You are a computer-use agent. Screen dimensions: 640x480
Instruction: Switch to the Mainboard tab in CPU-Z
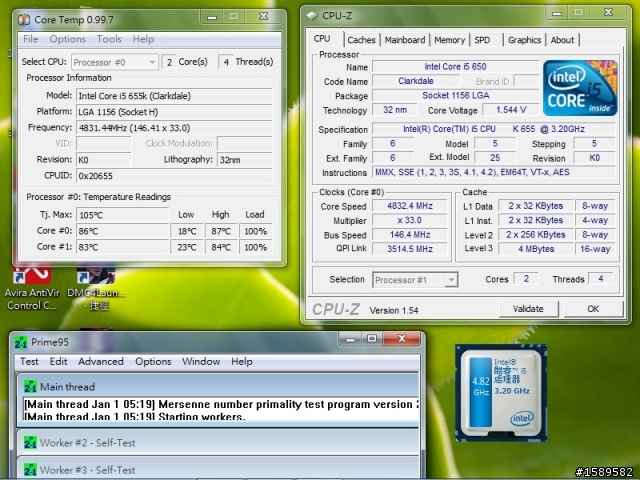click(404, 40)
